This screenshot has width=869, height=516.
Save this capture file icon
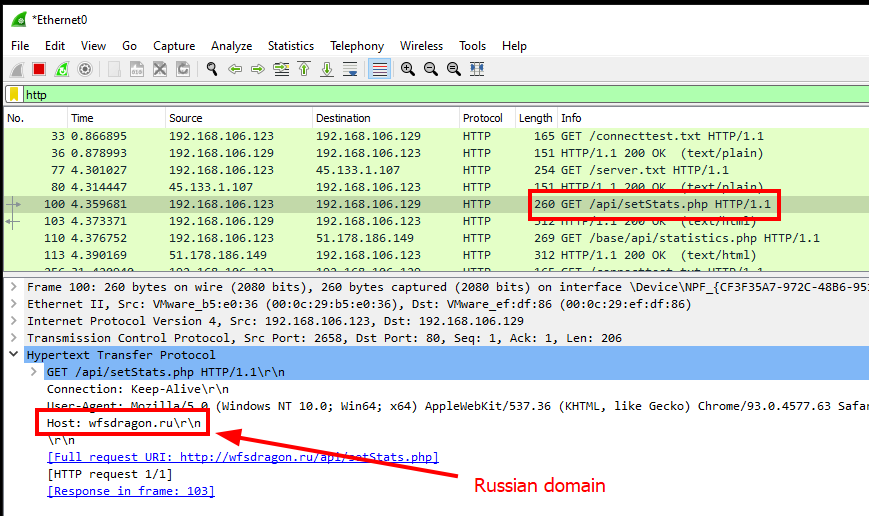(137, 69)
